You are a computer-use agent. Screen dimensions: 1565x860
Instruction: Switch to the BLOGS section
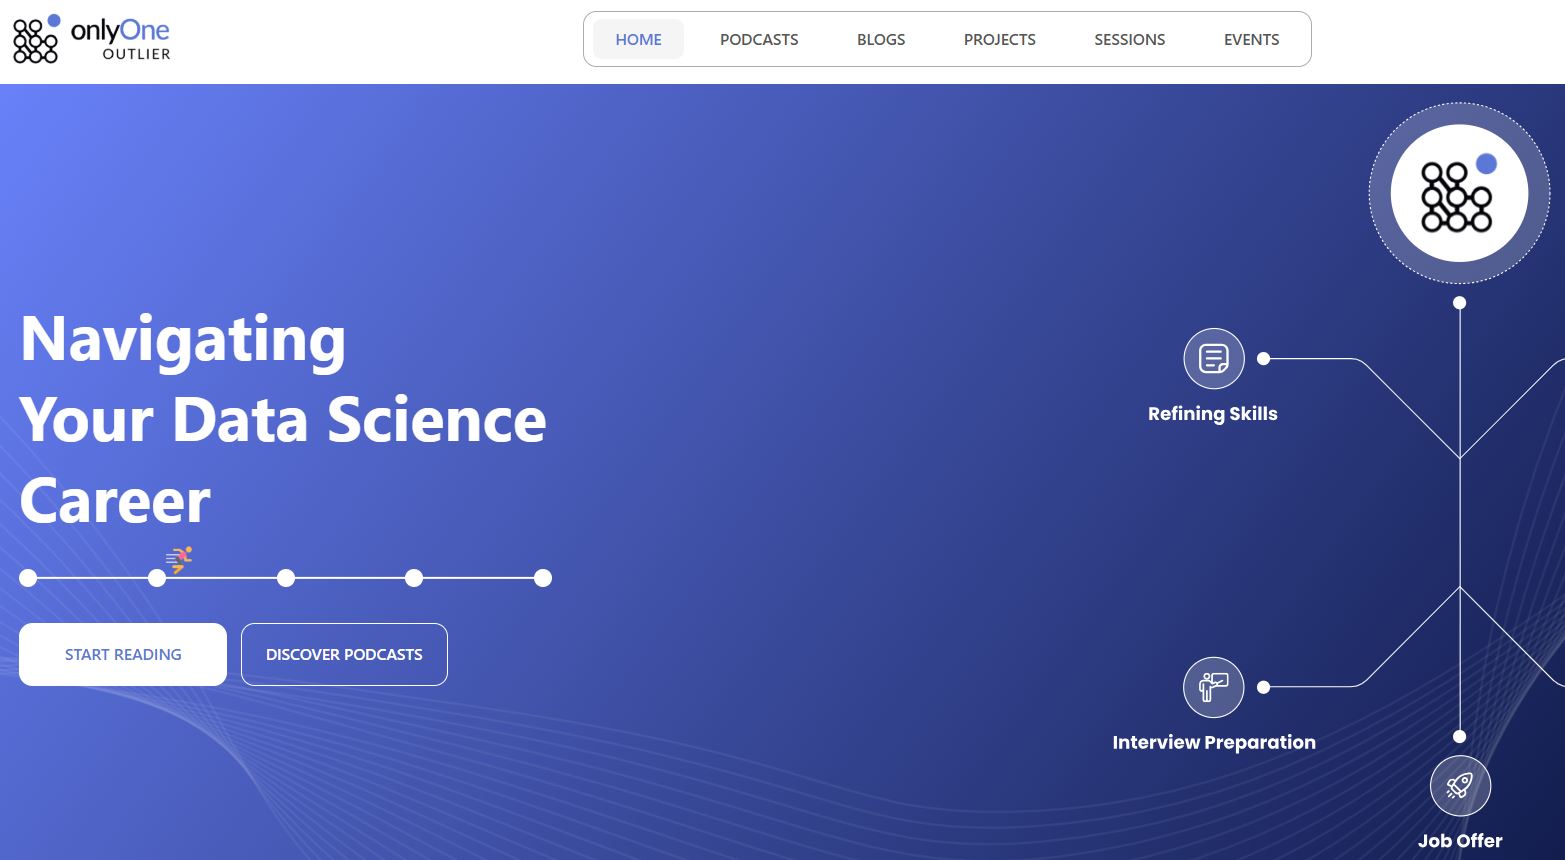tap(880, 39)
